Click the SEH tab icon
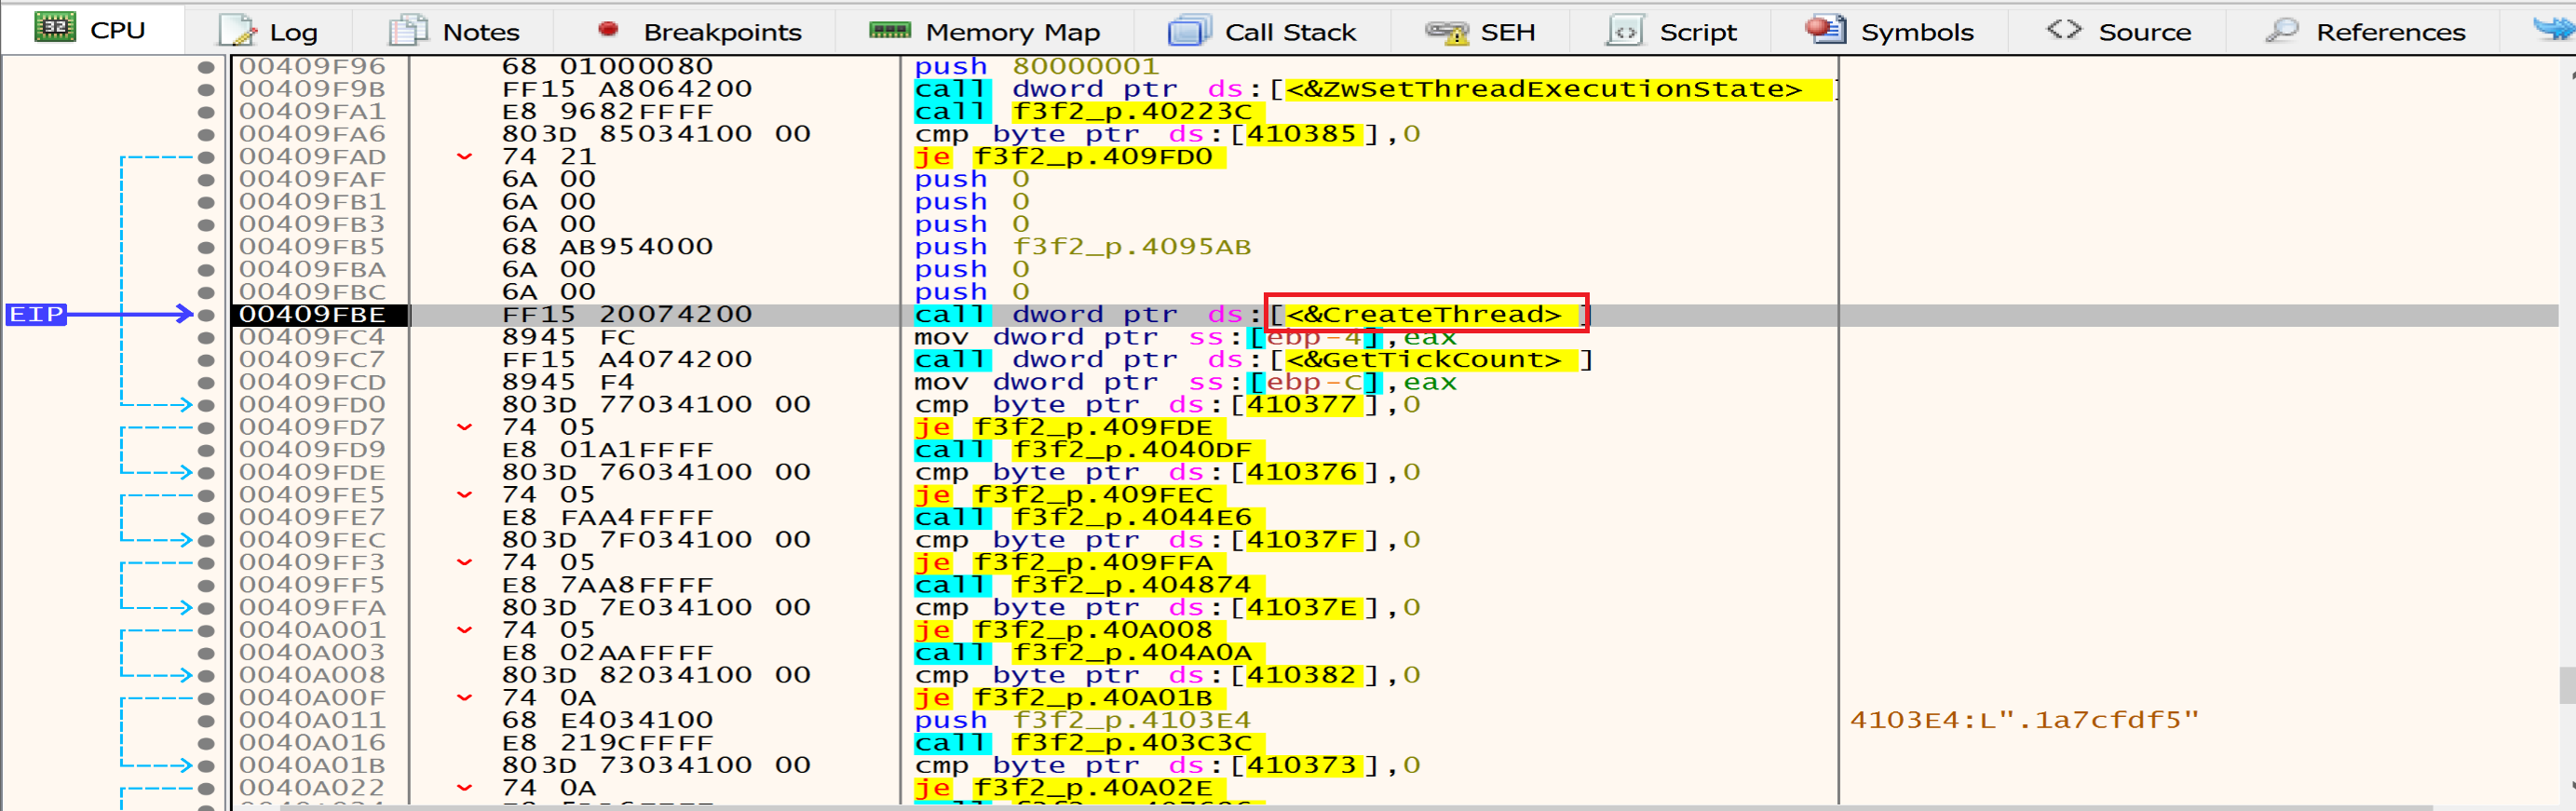 (x=1446, y=32)
